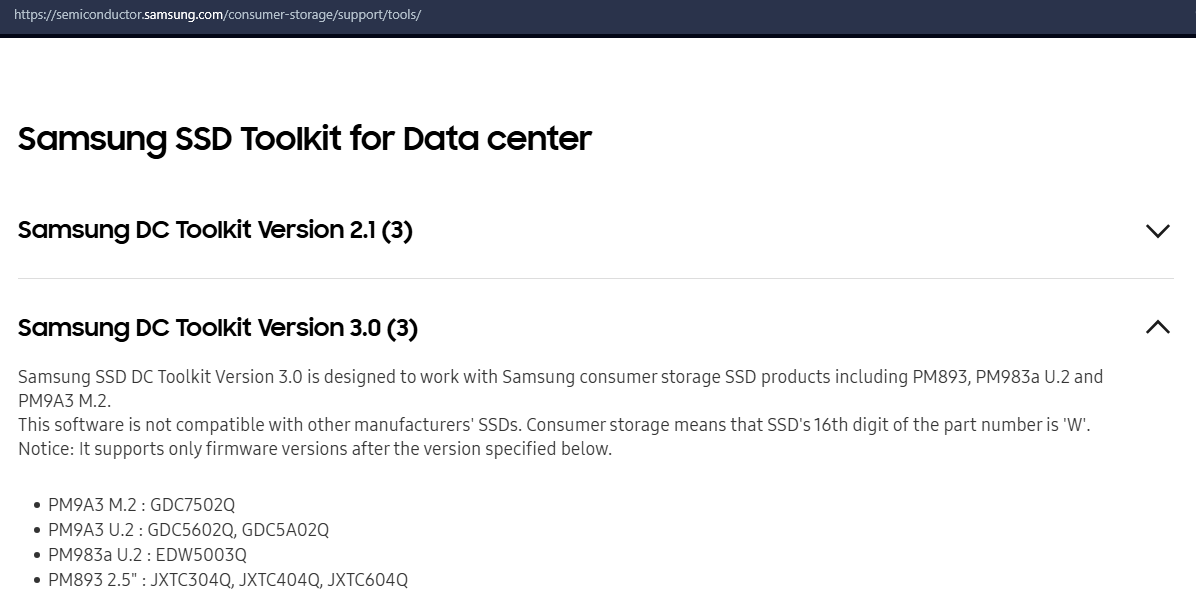Click the JXTC404Q firmware version
Screen dimensions: 1196x608
(x=279, y=580)
